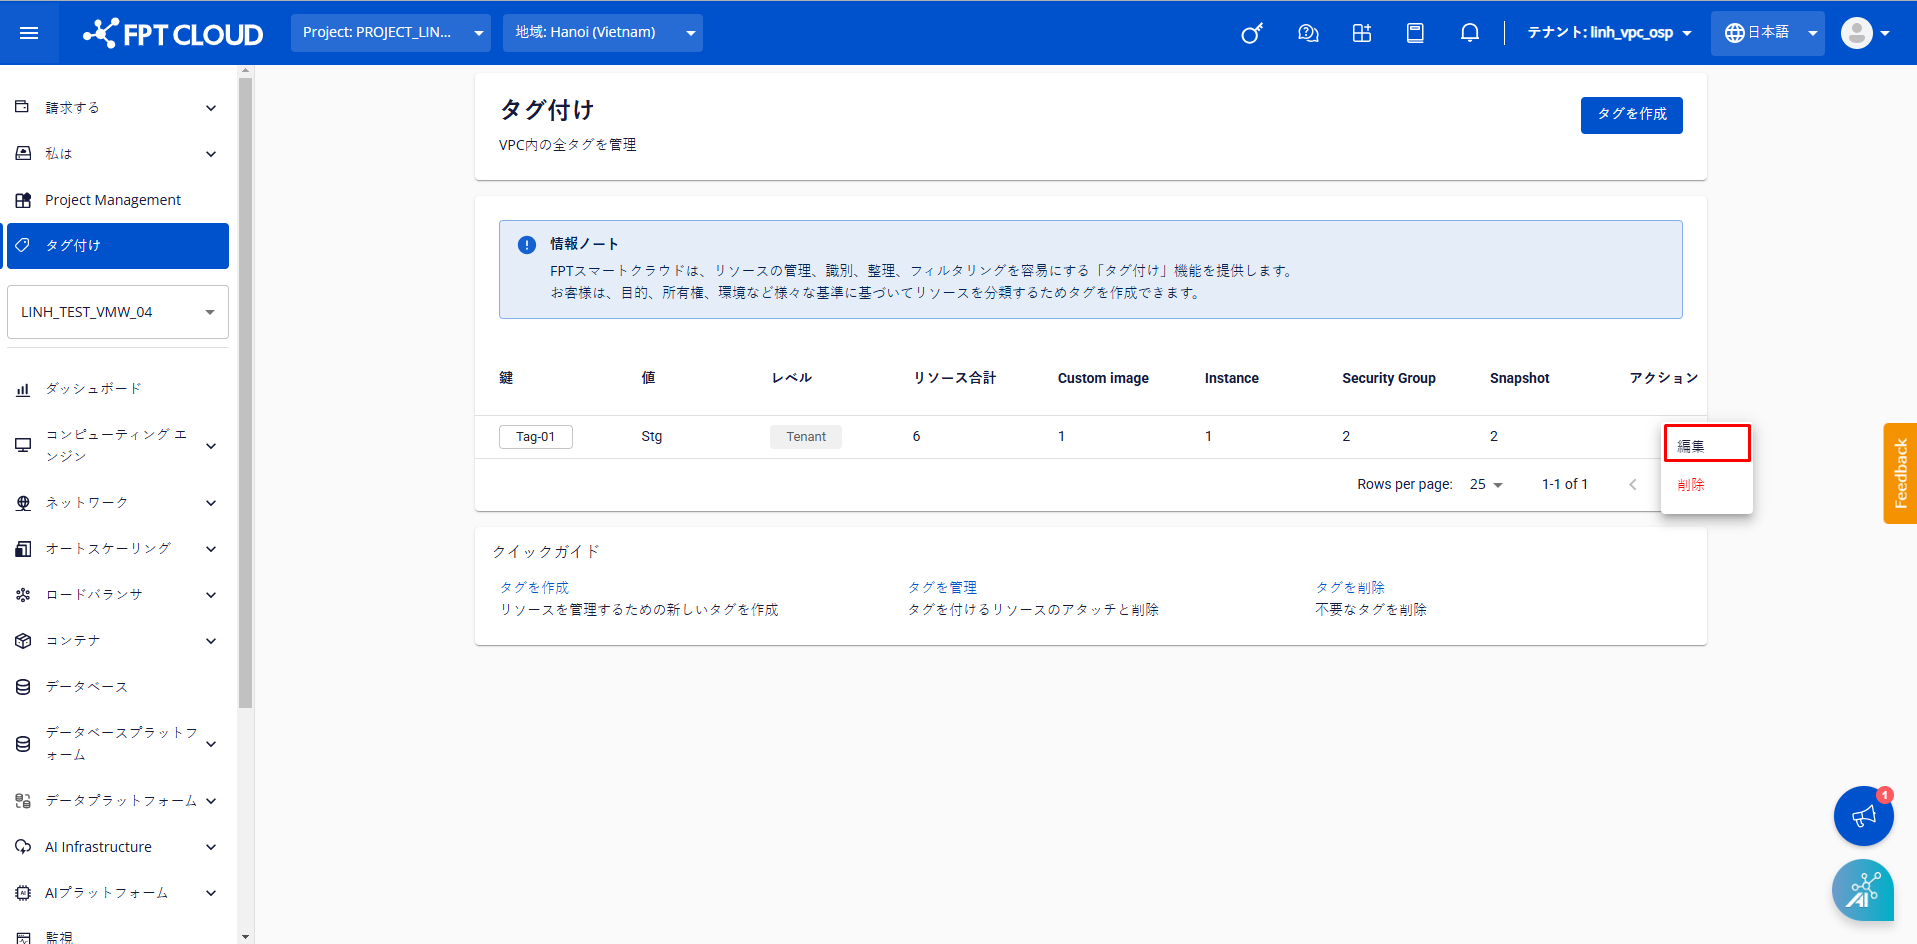Open the user avatar menu
This screenshot has width=1917, height=944.
1864,33
